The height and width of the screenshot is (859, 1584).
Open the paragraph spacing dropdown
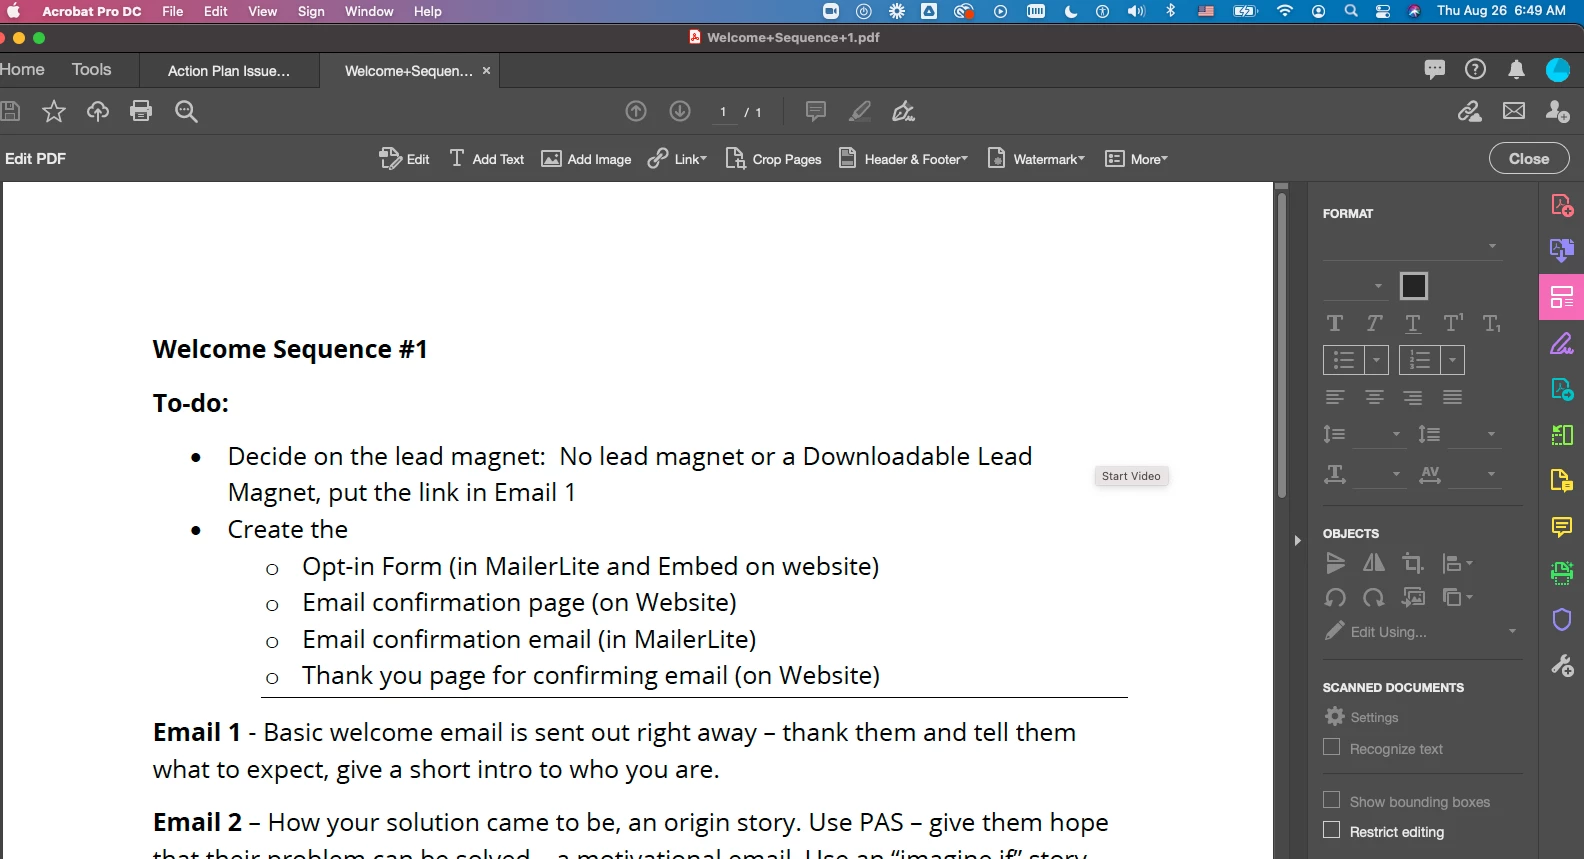pos(1474,434)
